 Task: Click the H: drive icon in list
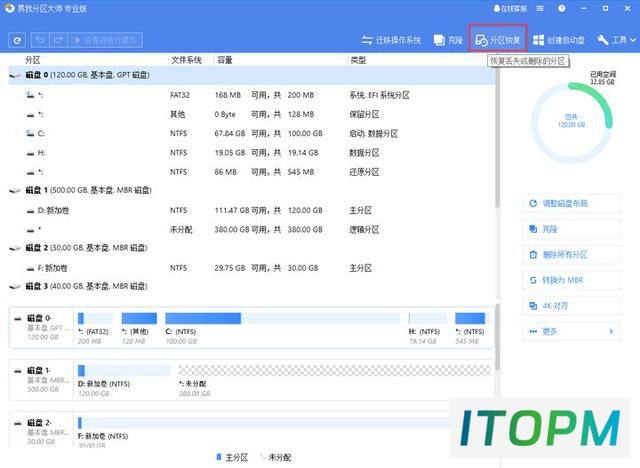30,153
